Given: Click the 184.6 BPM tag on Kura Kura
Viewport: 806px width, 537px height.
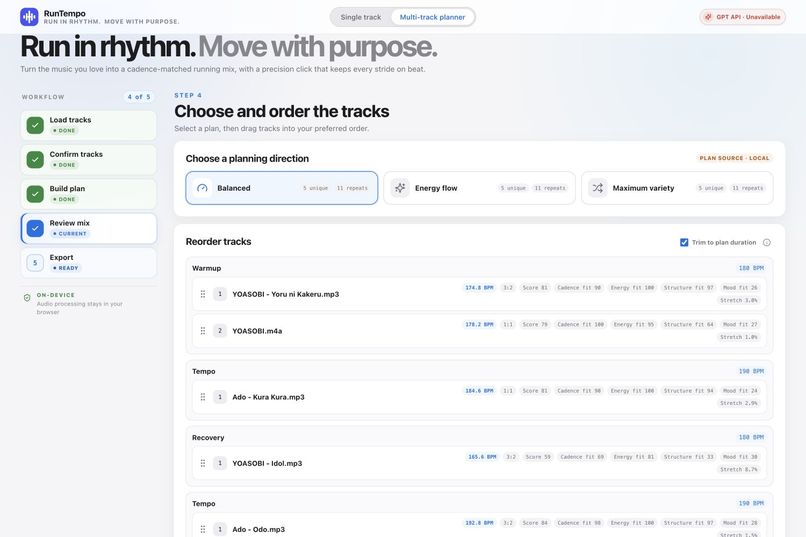Looking at the screenshot, I should [479, 391].
